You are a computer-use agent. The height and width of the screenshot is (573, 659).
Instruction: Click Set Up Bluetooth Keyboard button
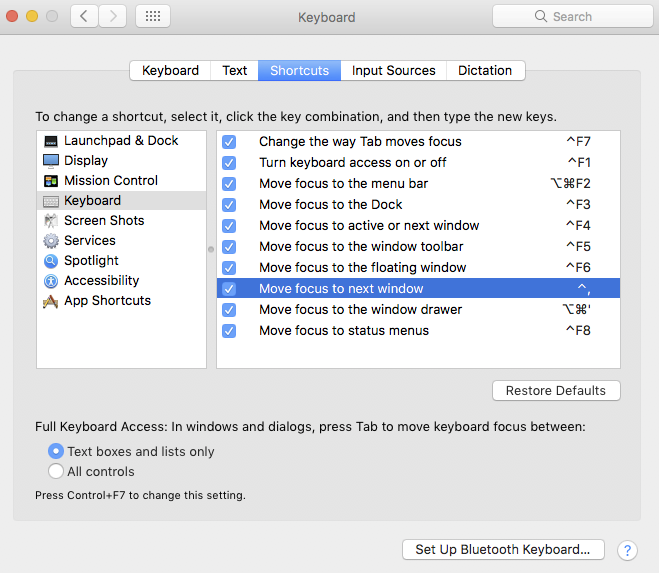[503, 549]
